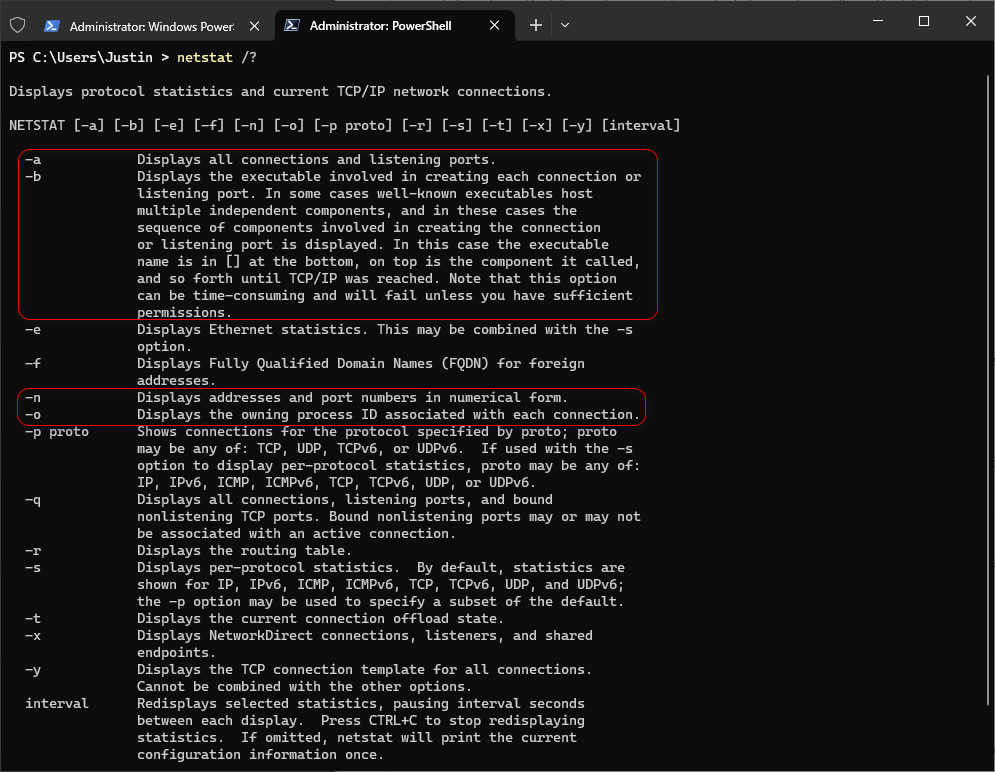
Task: Maximize the terminal window
Action: point(924,21)
